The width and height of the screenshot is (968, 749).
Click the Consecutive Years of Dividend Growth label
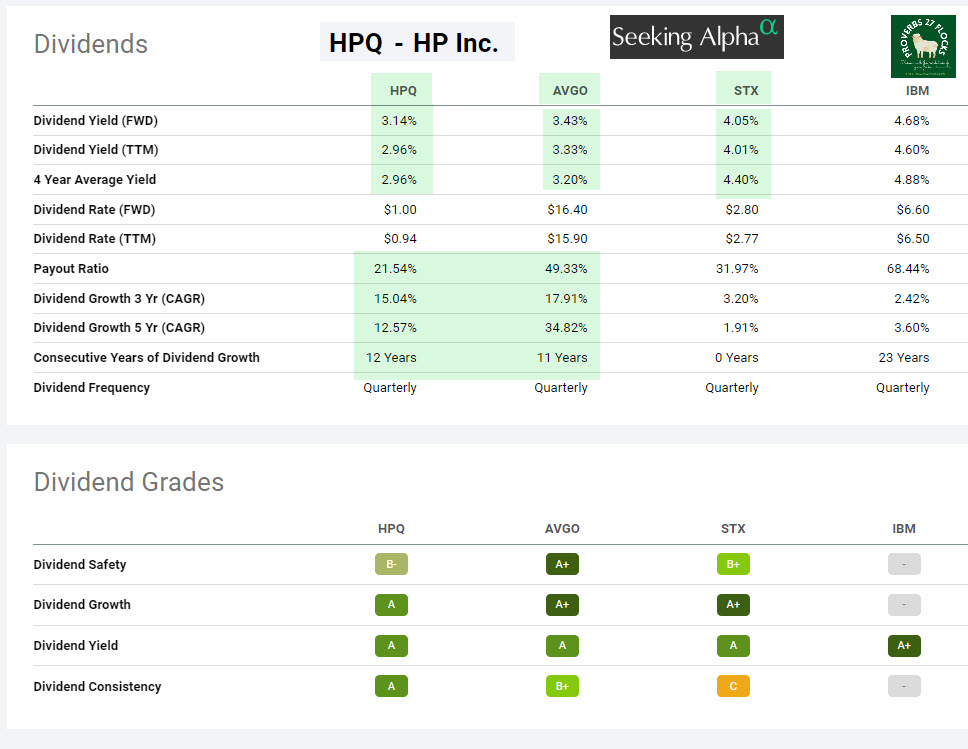pos(146,357)
